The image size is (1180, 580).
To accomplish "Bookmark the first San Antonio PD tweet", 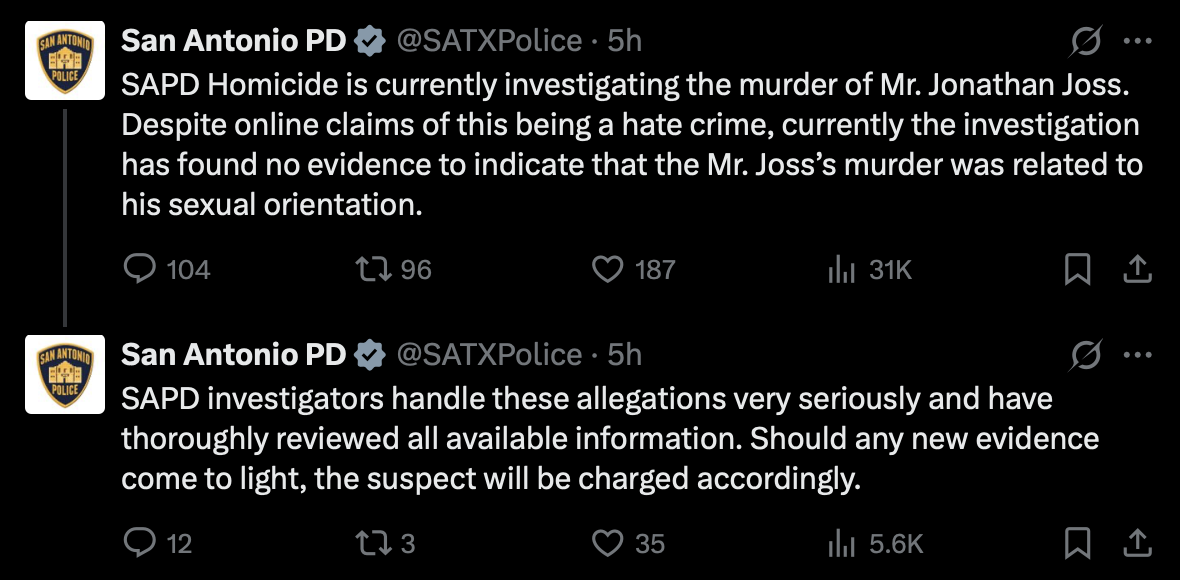I will 1077,269.
